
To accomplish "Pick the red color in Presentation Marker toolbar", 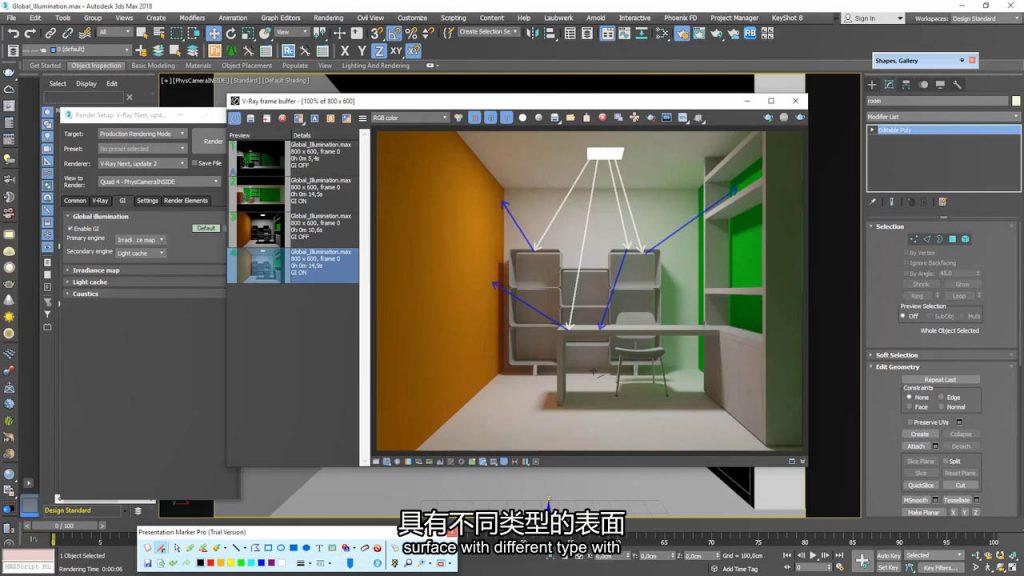I will coord(210,562).
